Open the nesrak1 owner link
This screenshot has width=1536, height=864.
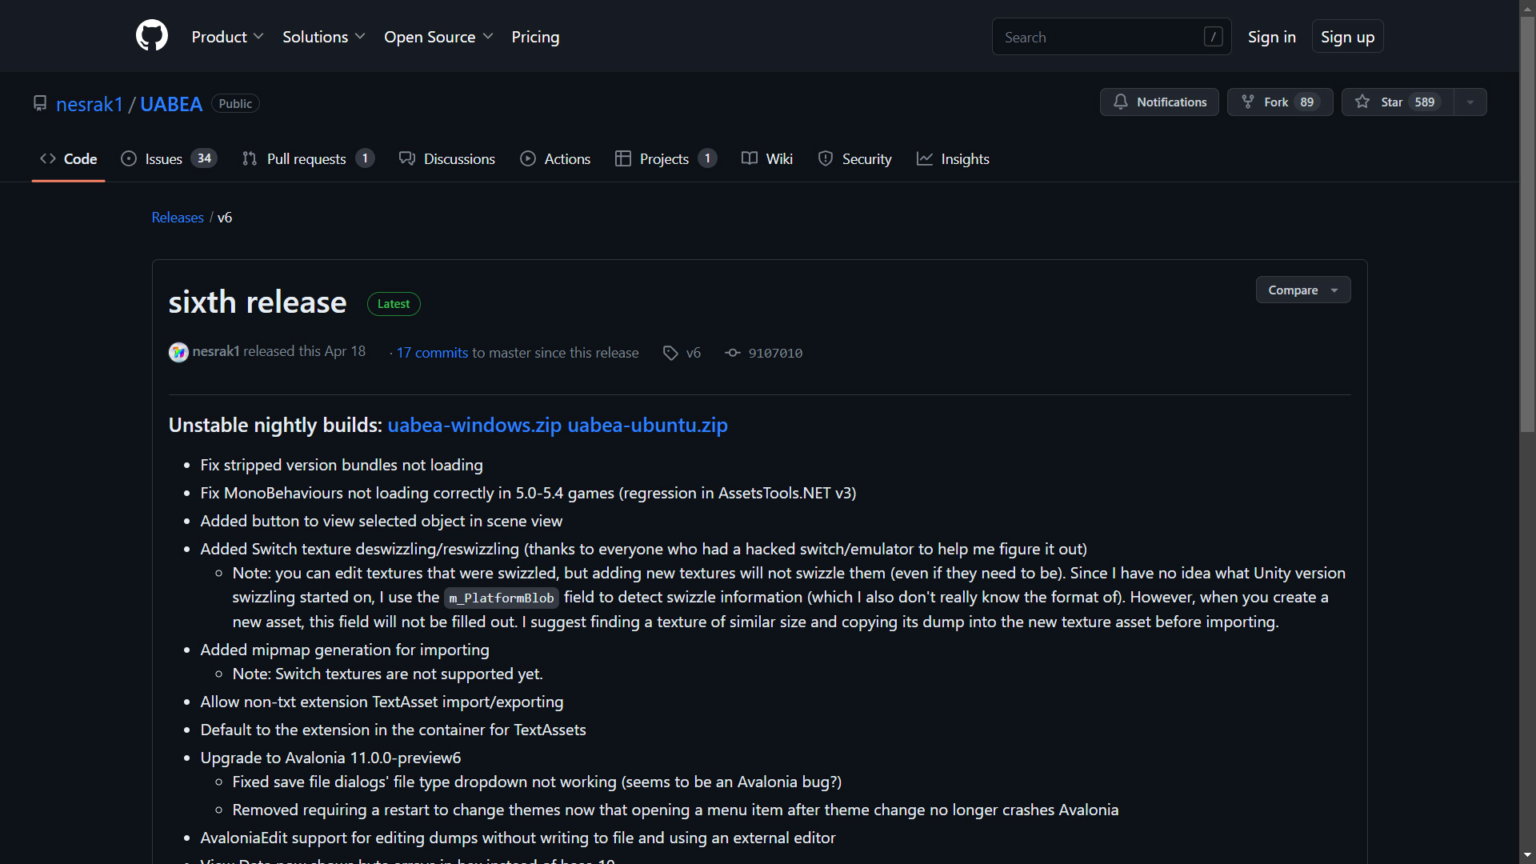point(89,104)
